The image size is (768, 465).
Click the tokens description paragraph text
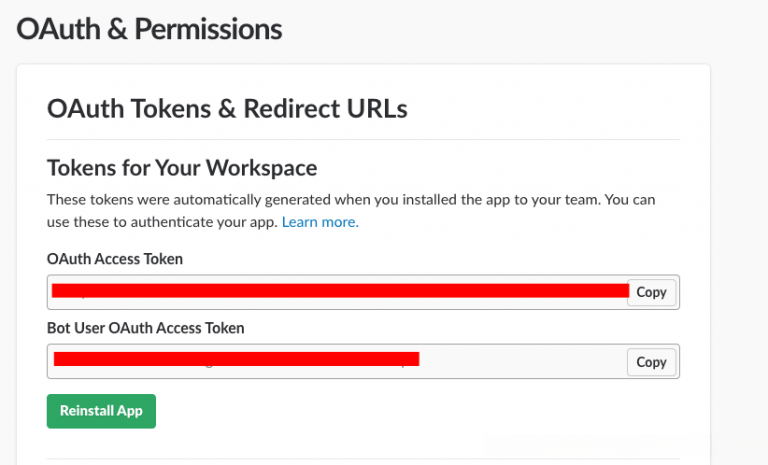point(350,200)
